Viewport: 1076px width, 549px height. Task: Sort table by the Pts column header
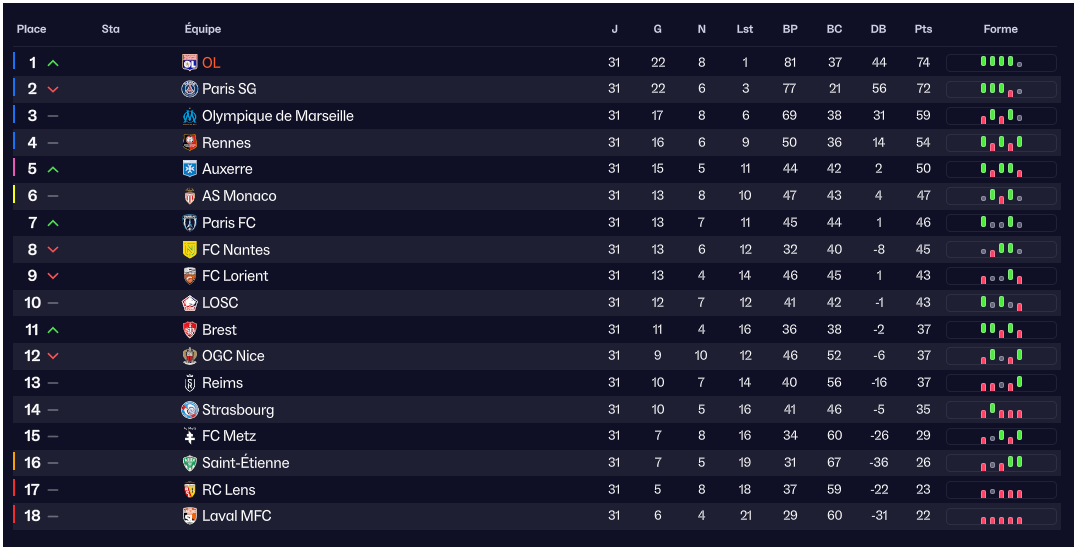click(x=923, y=29)
